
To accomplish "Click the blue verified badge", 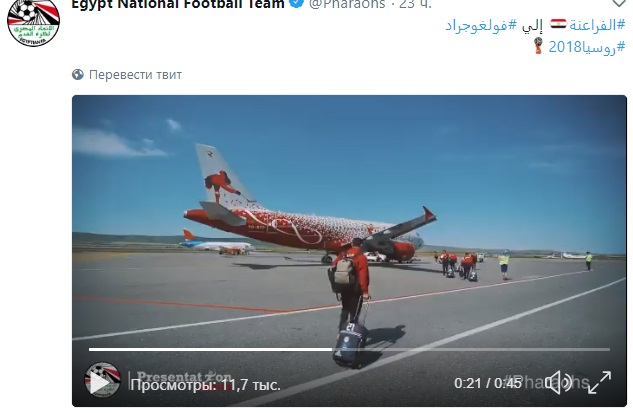I will tap(297, 3).
